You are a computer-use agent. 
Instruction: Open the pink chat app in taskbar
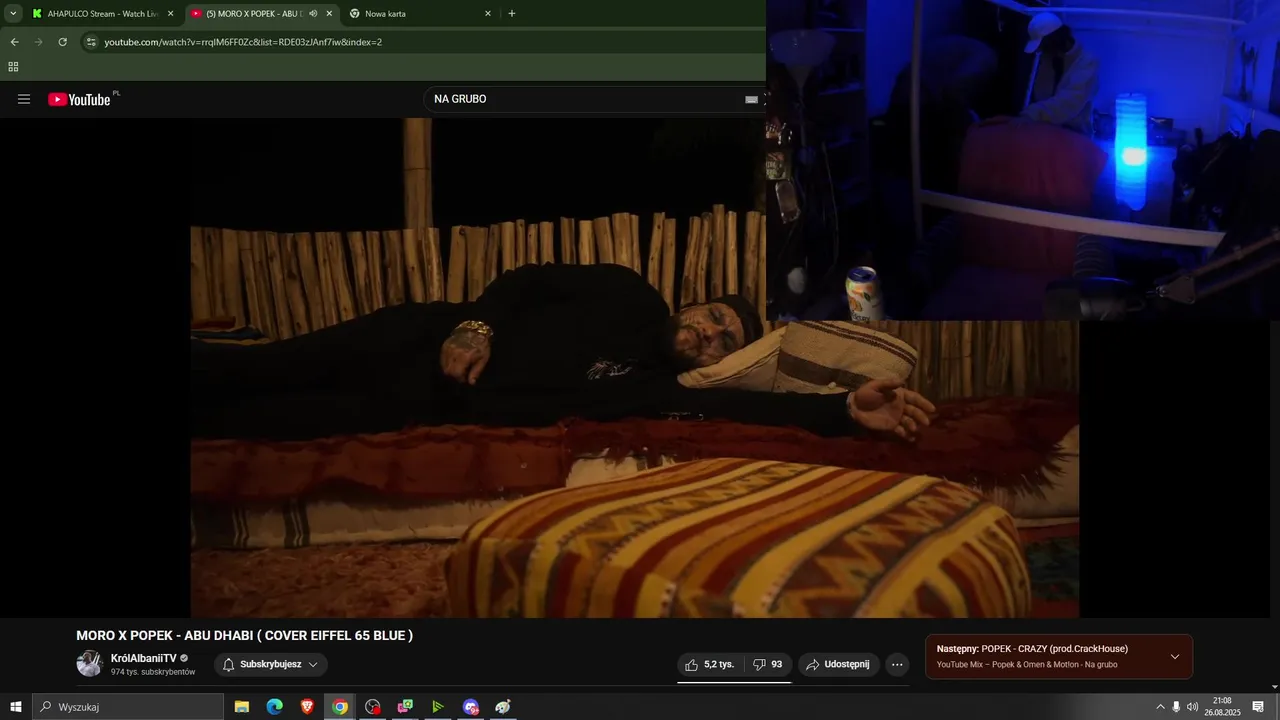(405, 707)
